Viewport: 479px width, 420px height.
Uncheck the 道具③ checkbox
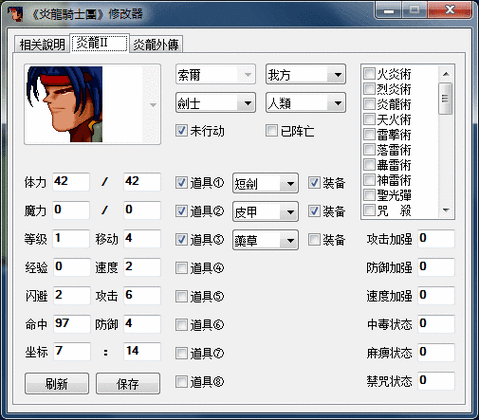(182, 239)
